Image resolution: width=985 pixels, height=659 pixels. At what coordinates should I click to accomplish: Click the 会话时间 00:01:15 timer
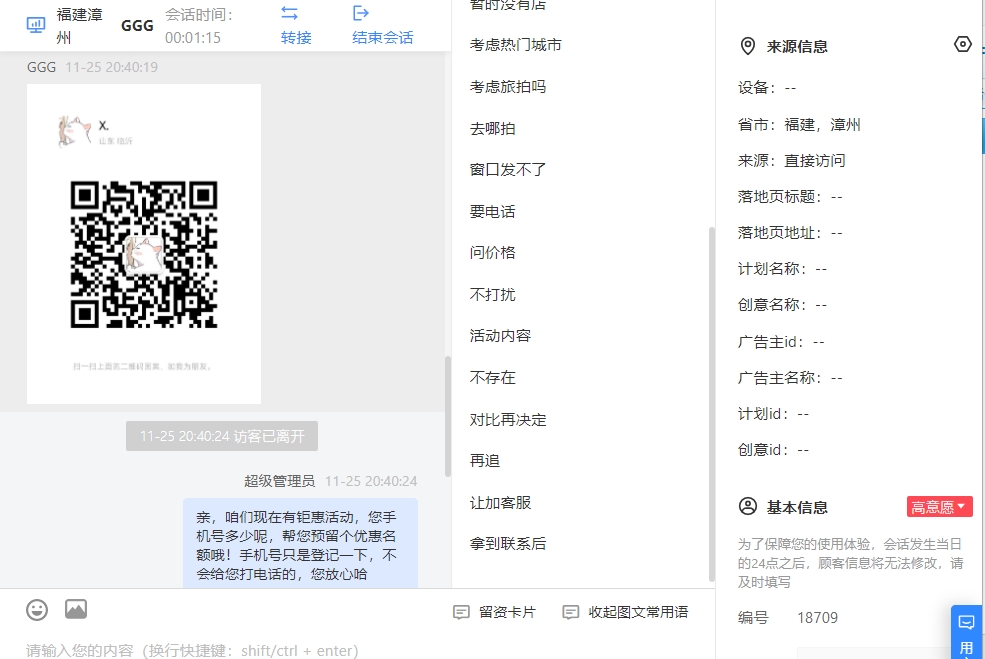[199, 26]
